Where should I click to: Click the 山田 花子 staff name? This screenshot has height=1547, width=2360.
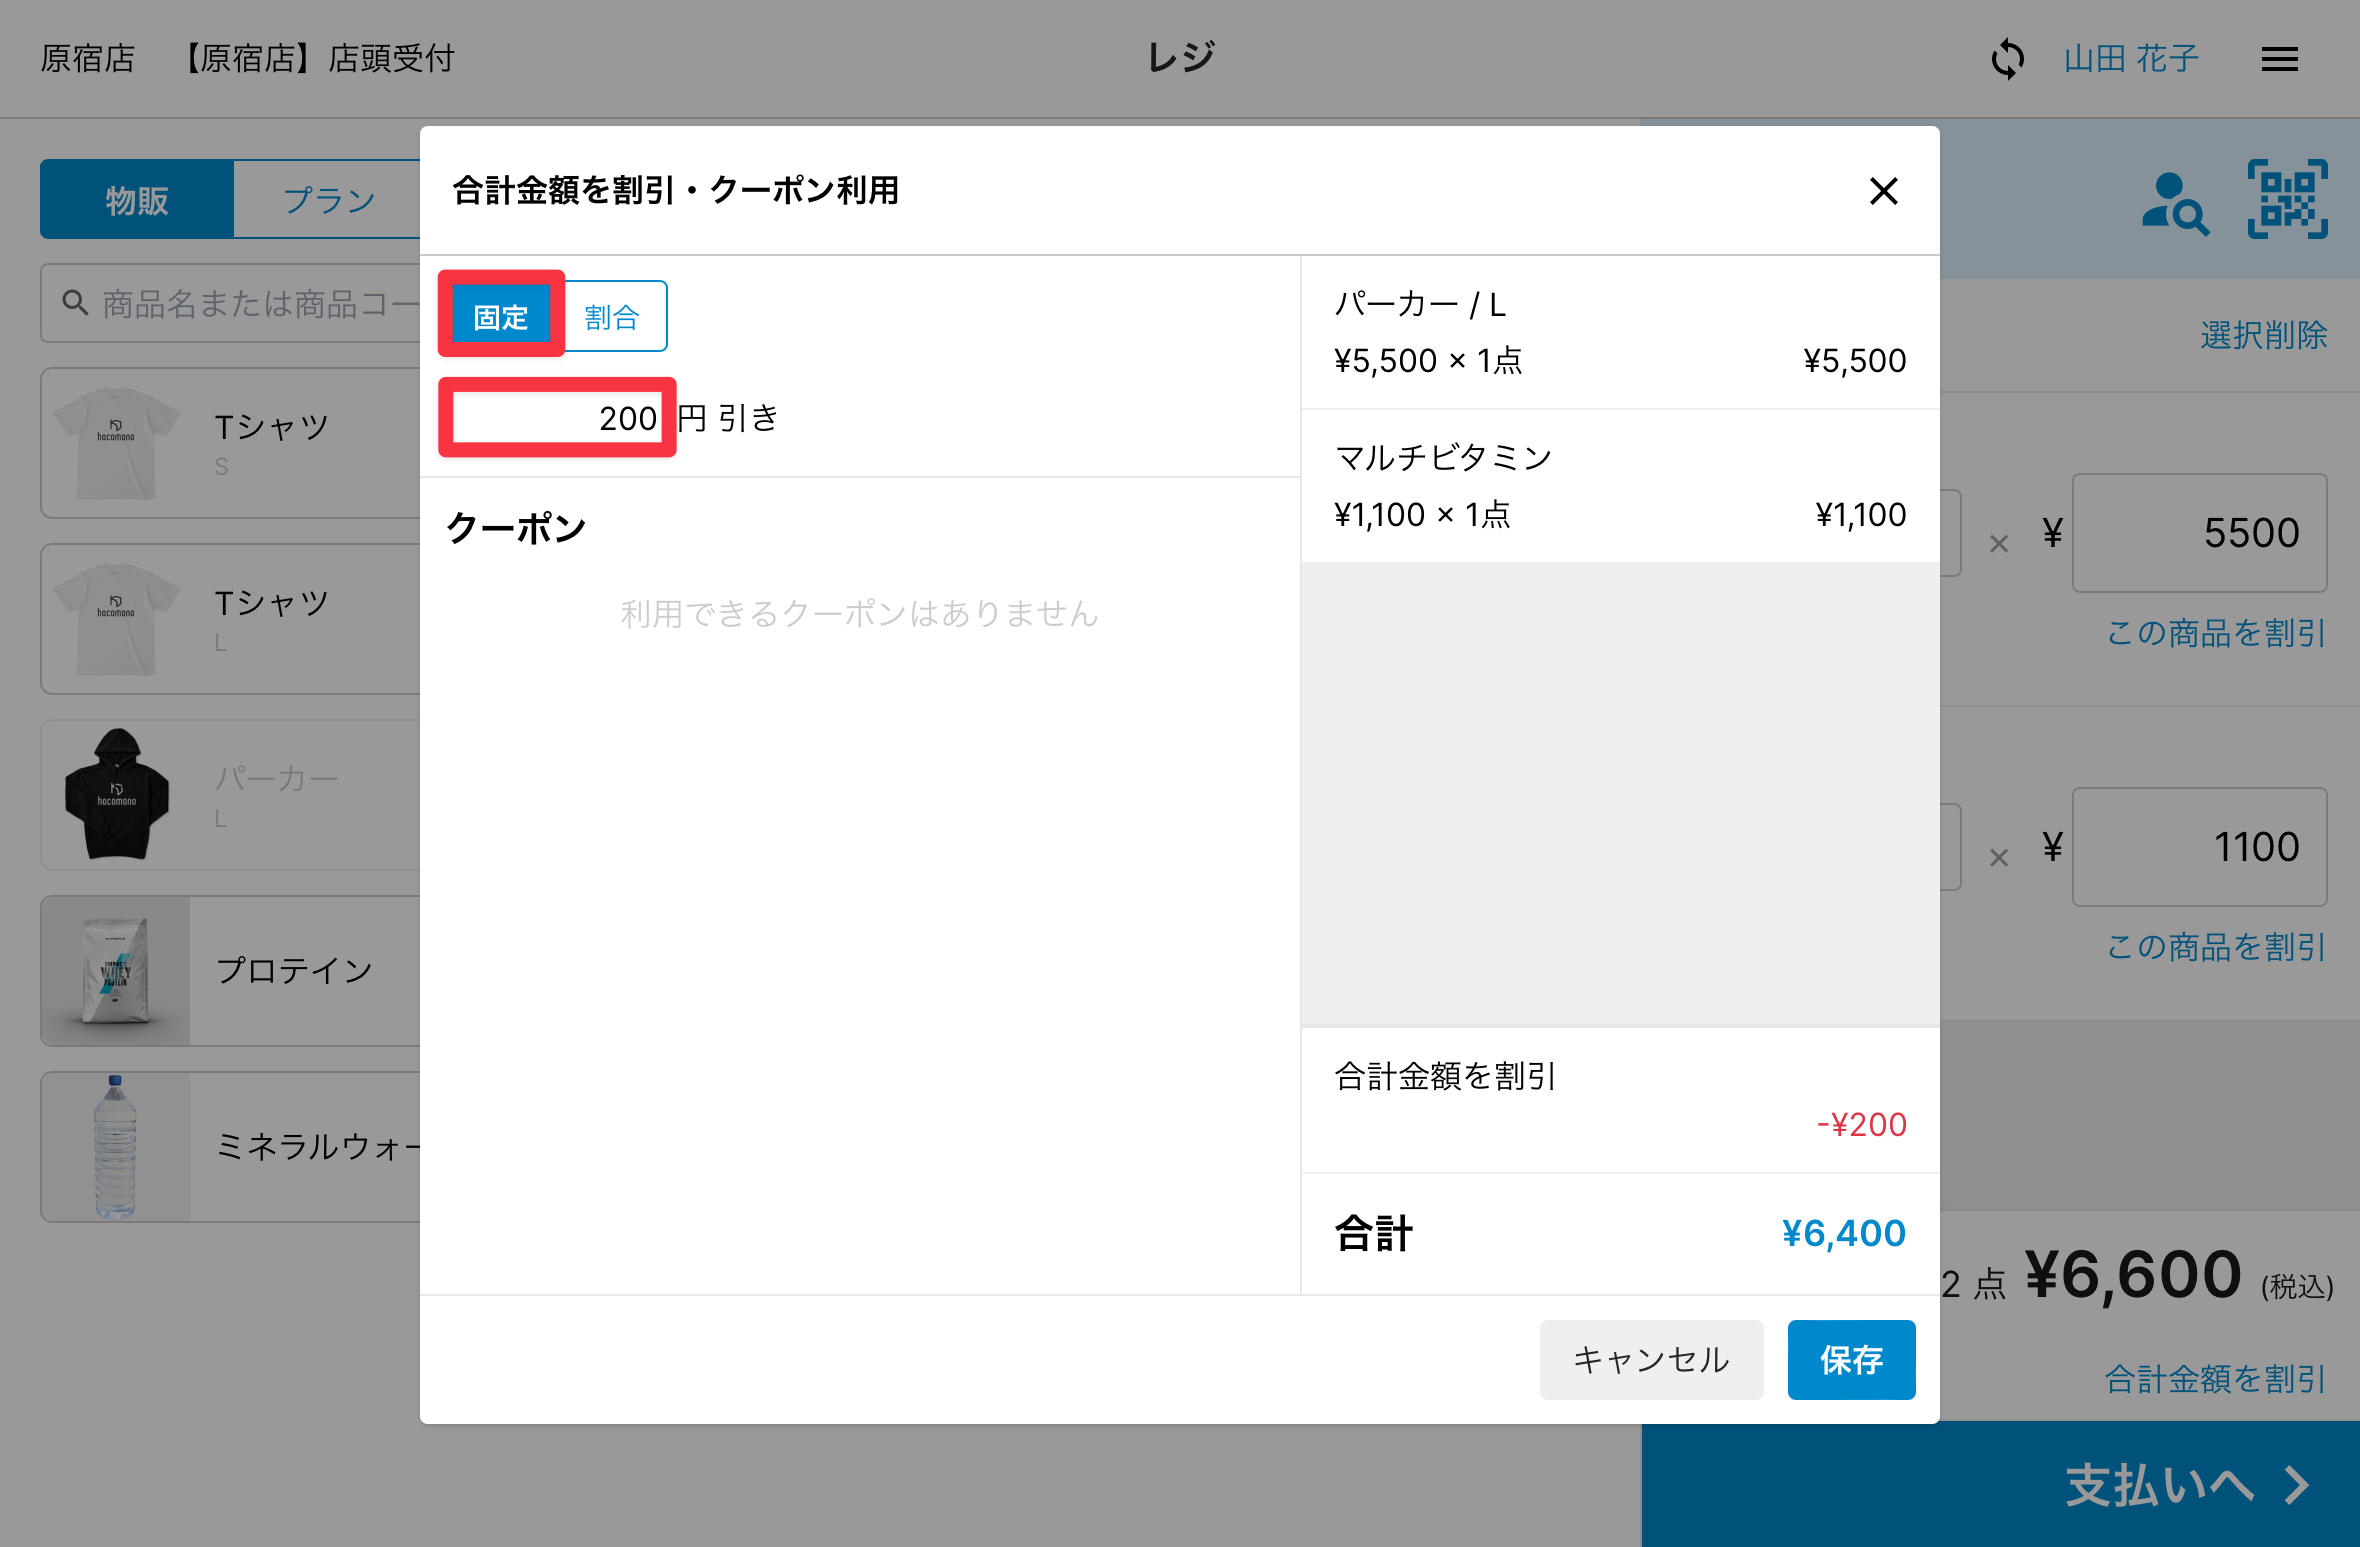click(x=2131, y=59)
